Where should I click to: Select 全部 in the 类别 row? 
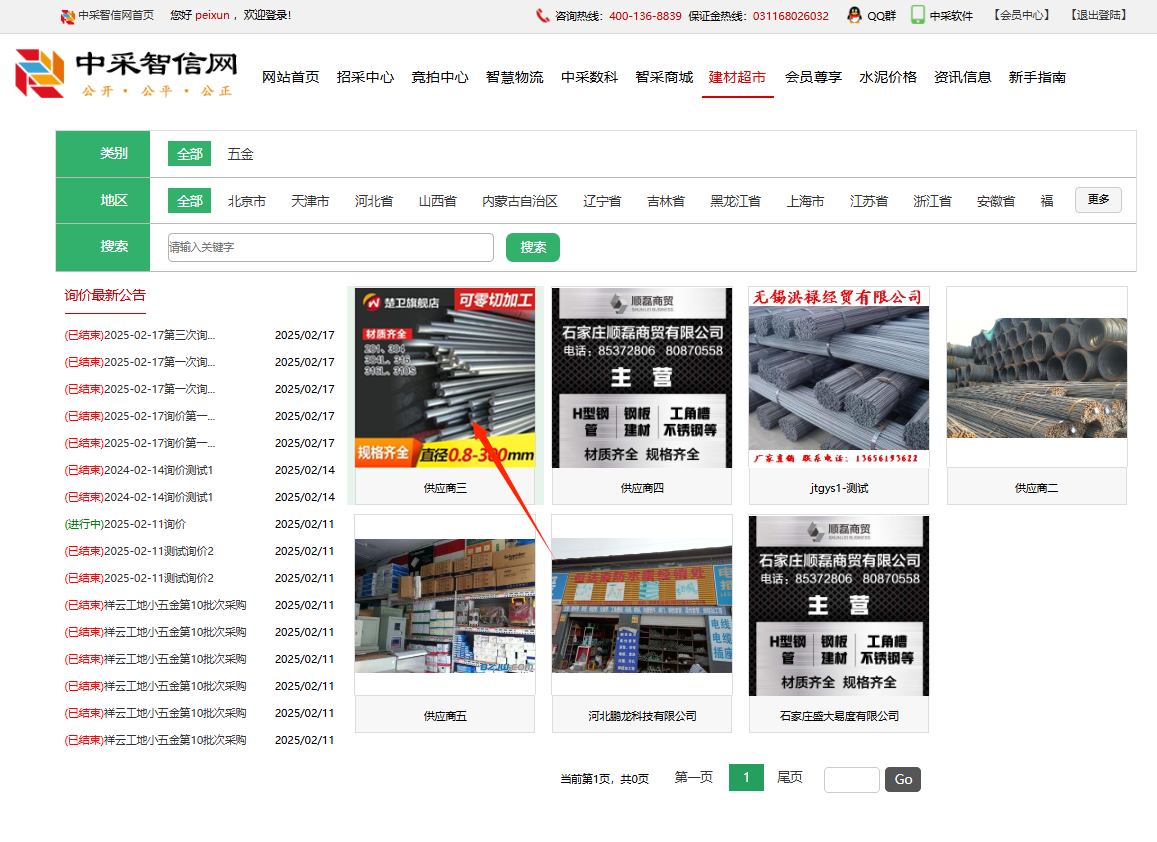point(190,153)
